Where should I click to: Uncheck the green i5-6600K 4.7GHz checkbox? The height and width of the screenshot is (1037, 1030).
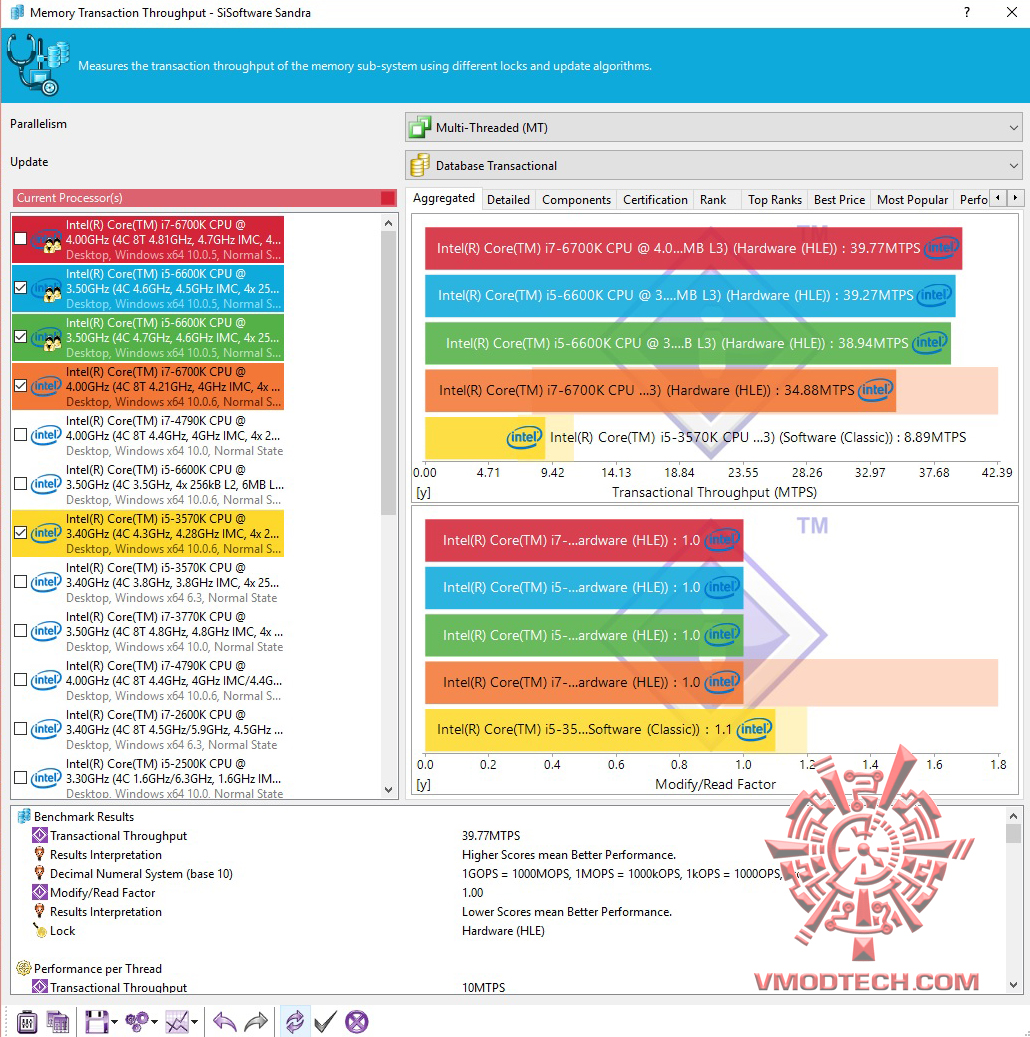point(21,337)
